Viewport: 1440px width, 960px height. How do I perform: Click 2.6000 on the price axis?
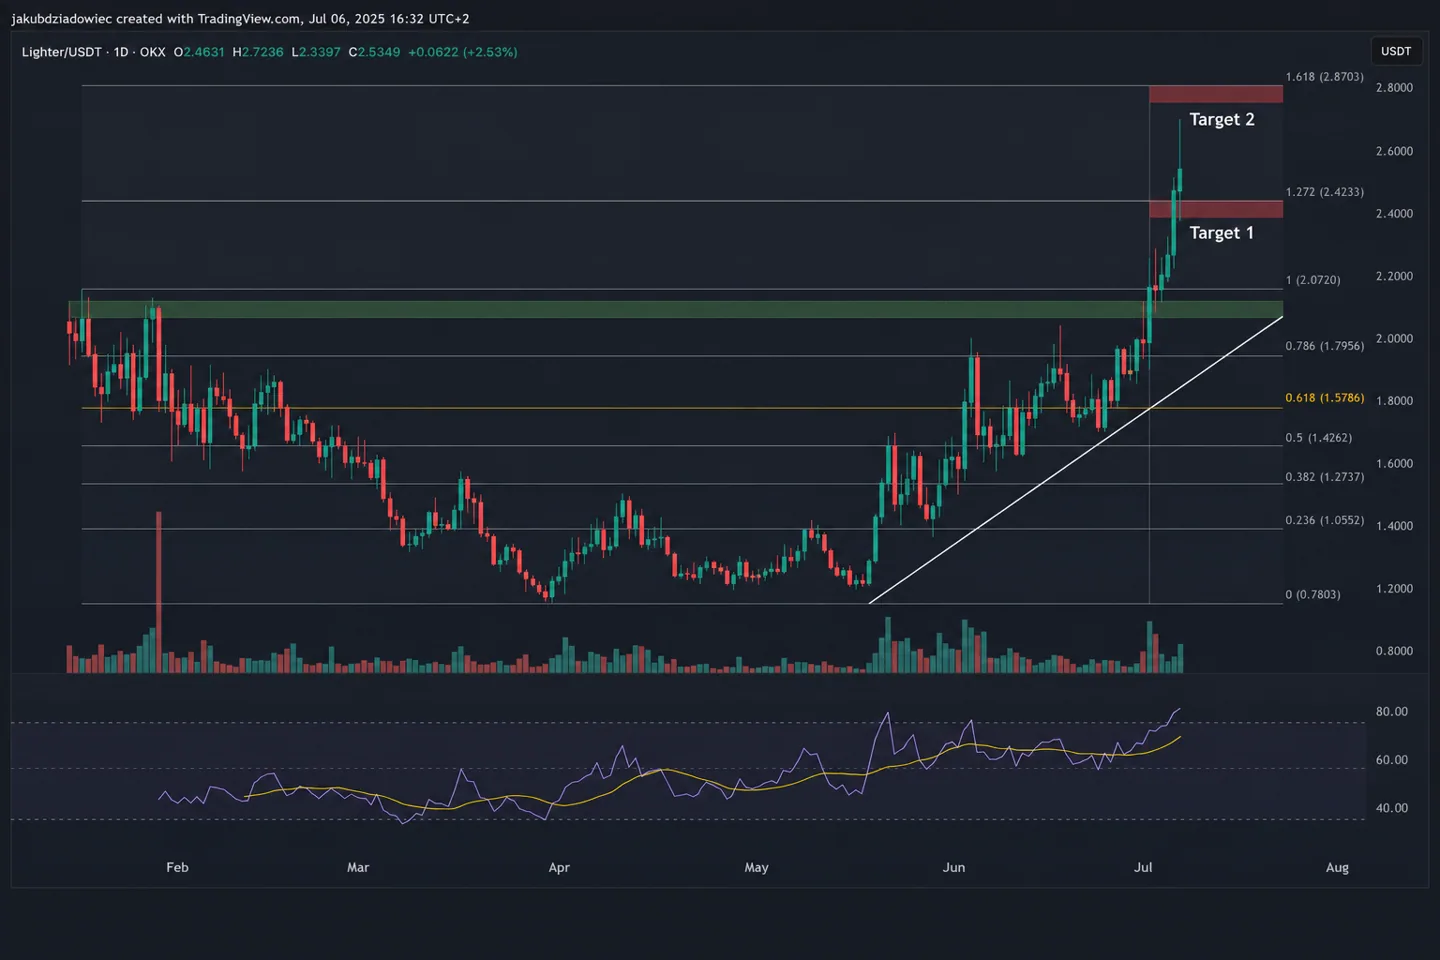1395,152
